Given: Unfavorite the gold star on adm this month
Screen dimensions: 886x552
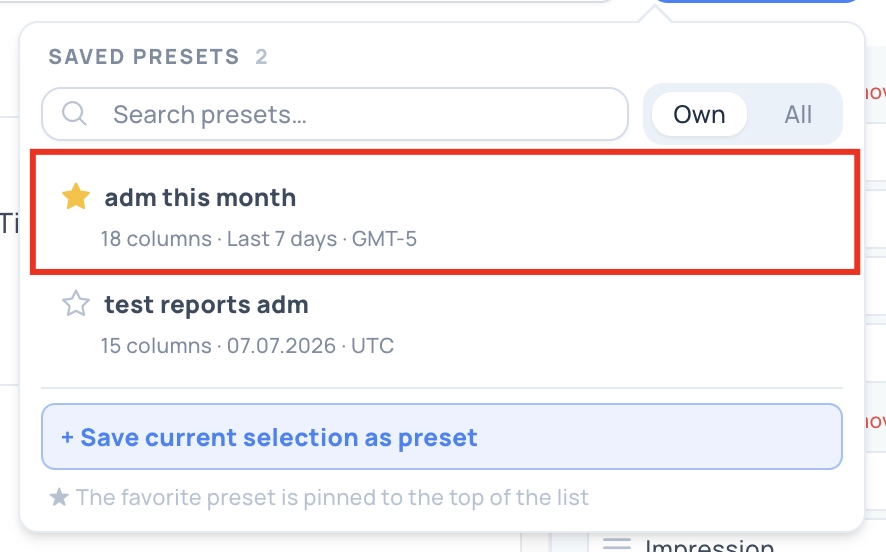Looking at the screenshot, I should pyautogui.click(x=76, y=197).
